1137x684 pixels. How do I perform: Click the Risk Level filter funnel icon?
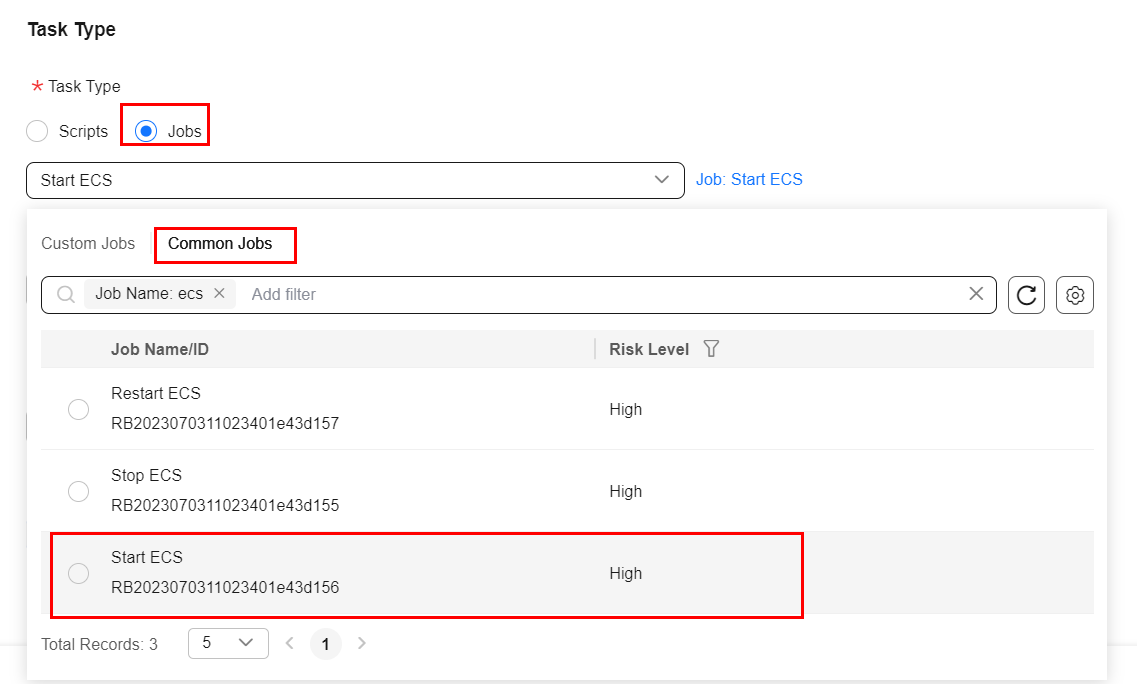pos(711,349)
